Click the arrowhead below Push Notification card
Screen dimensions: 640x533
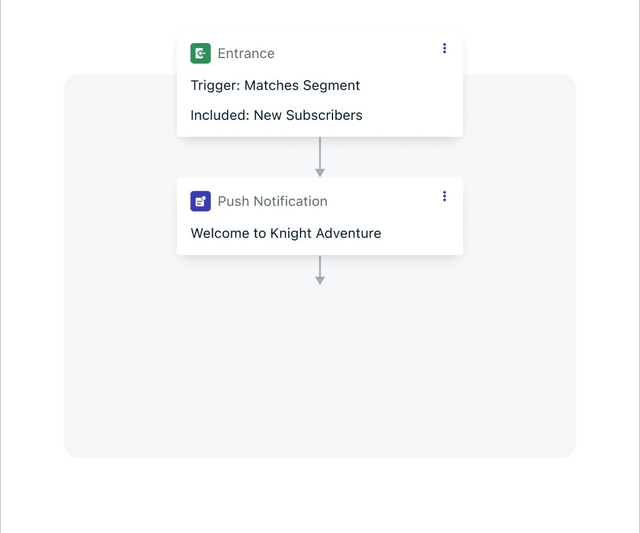[x=320, y=280]
